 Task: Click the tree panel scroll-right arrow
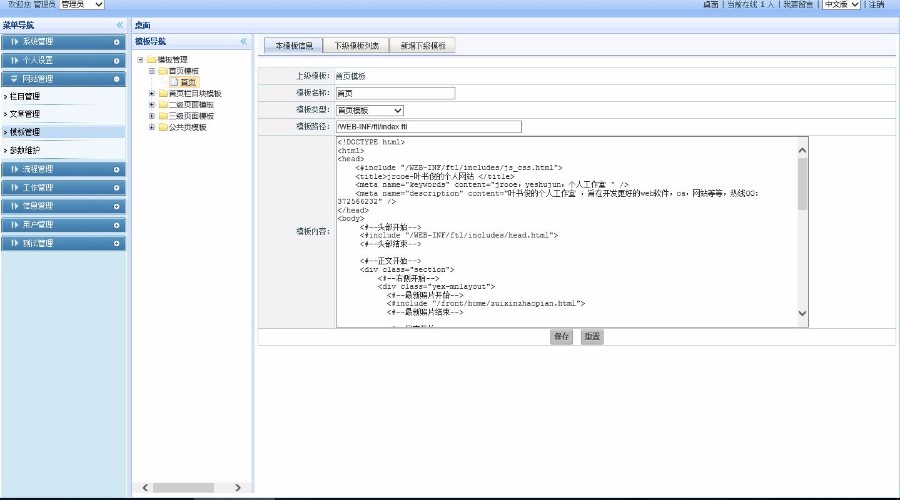[x=238, y=487]
